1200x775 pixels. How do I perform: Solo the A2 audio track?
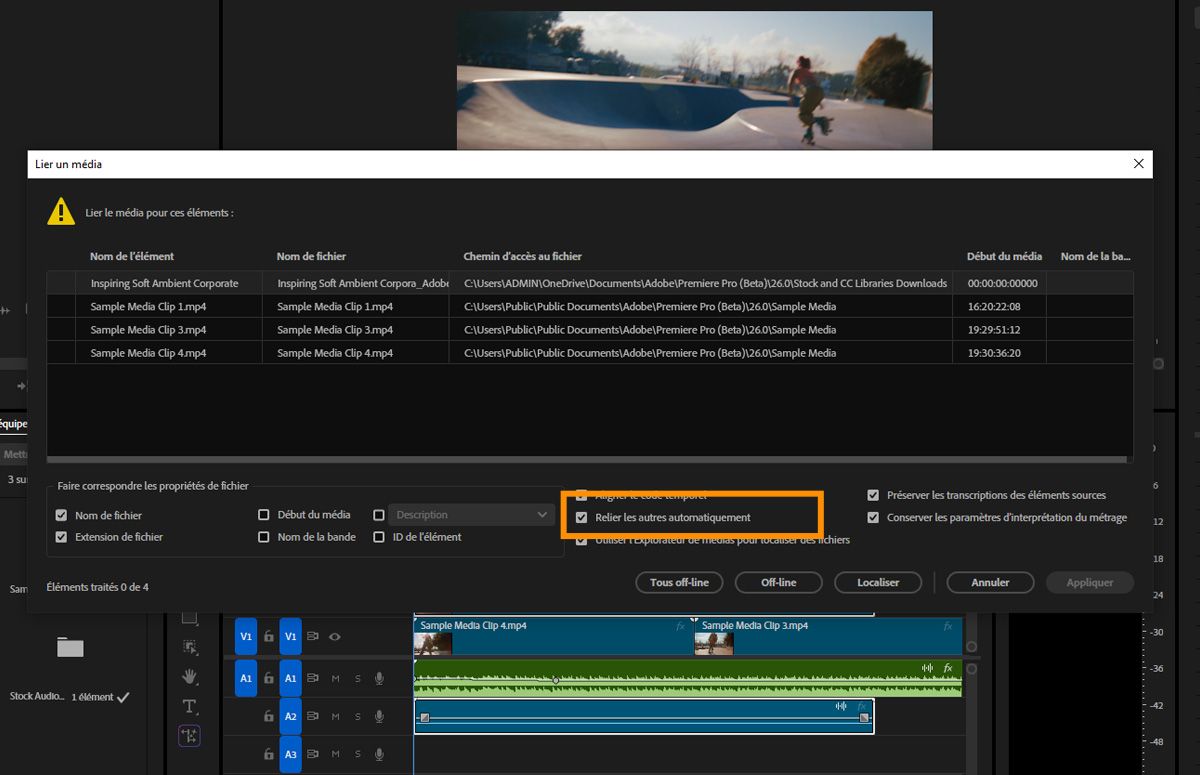tap(358, 716)
